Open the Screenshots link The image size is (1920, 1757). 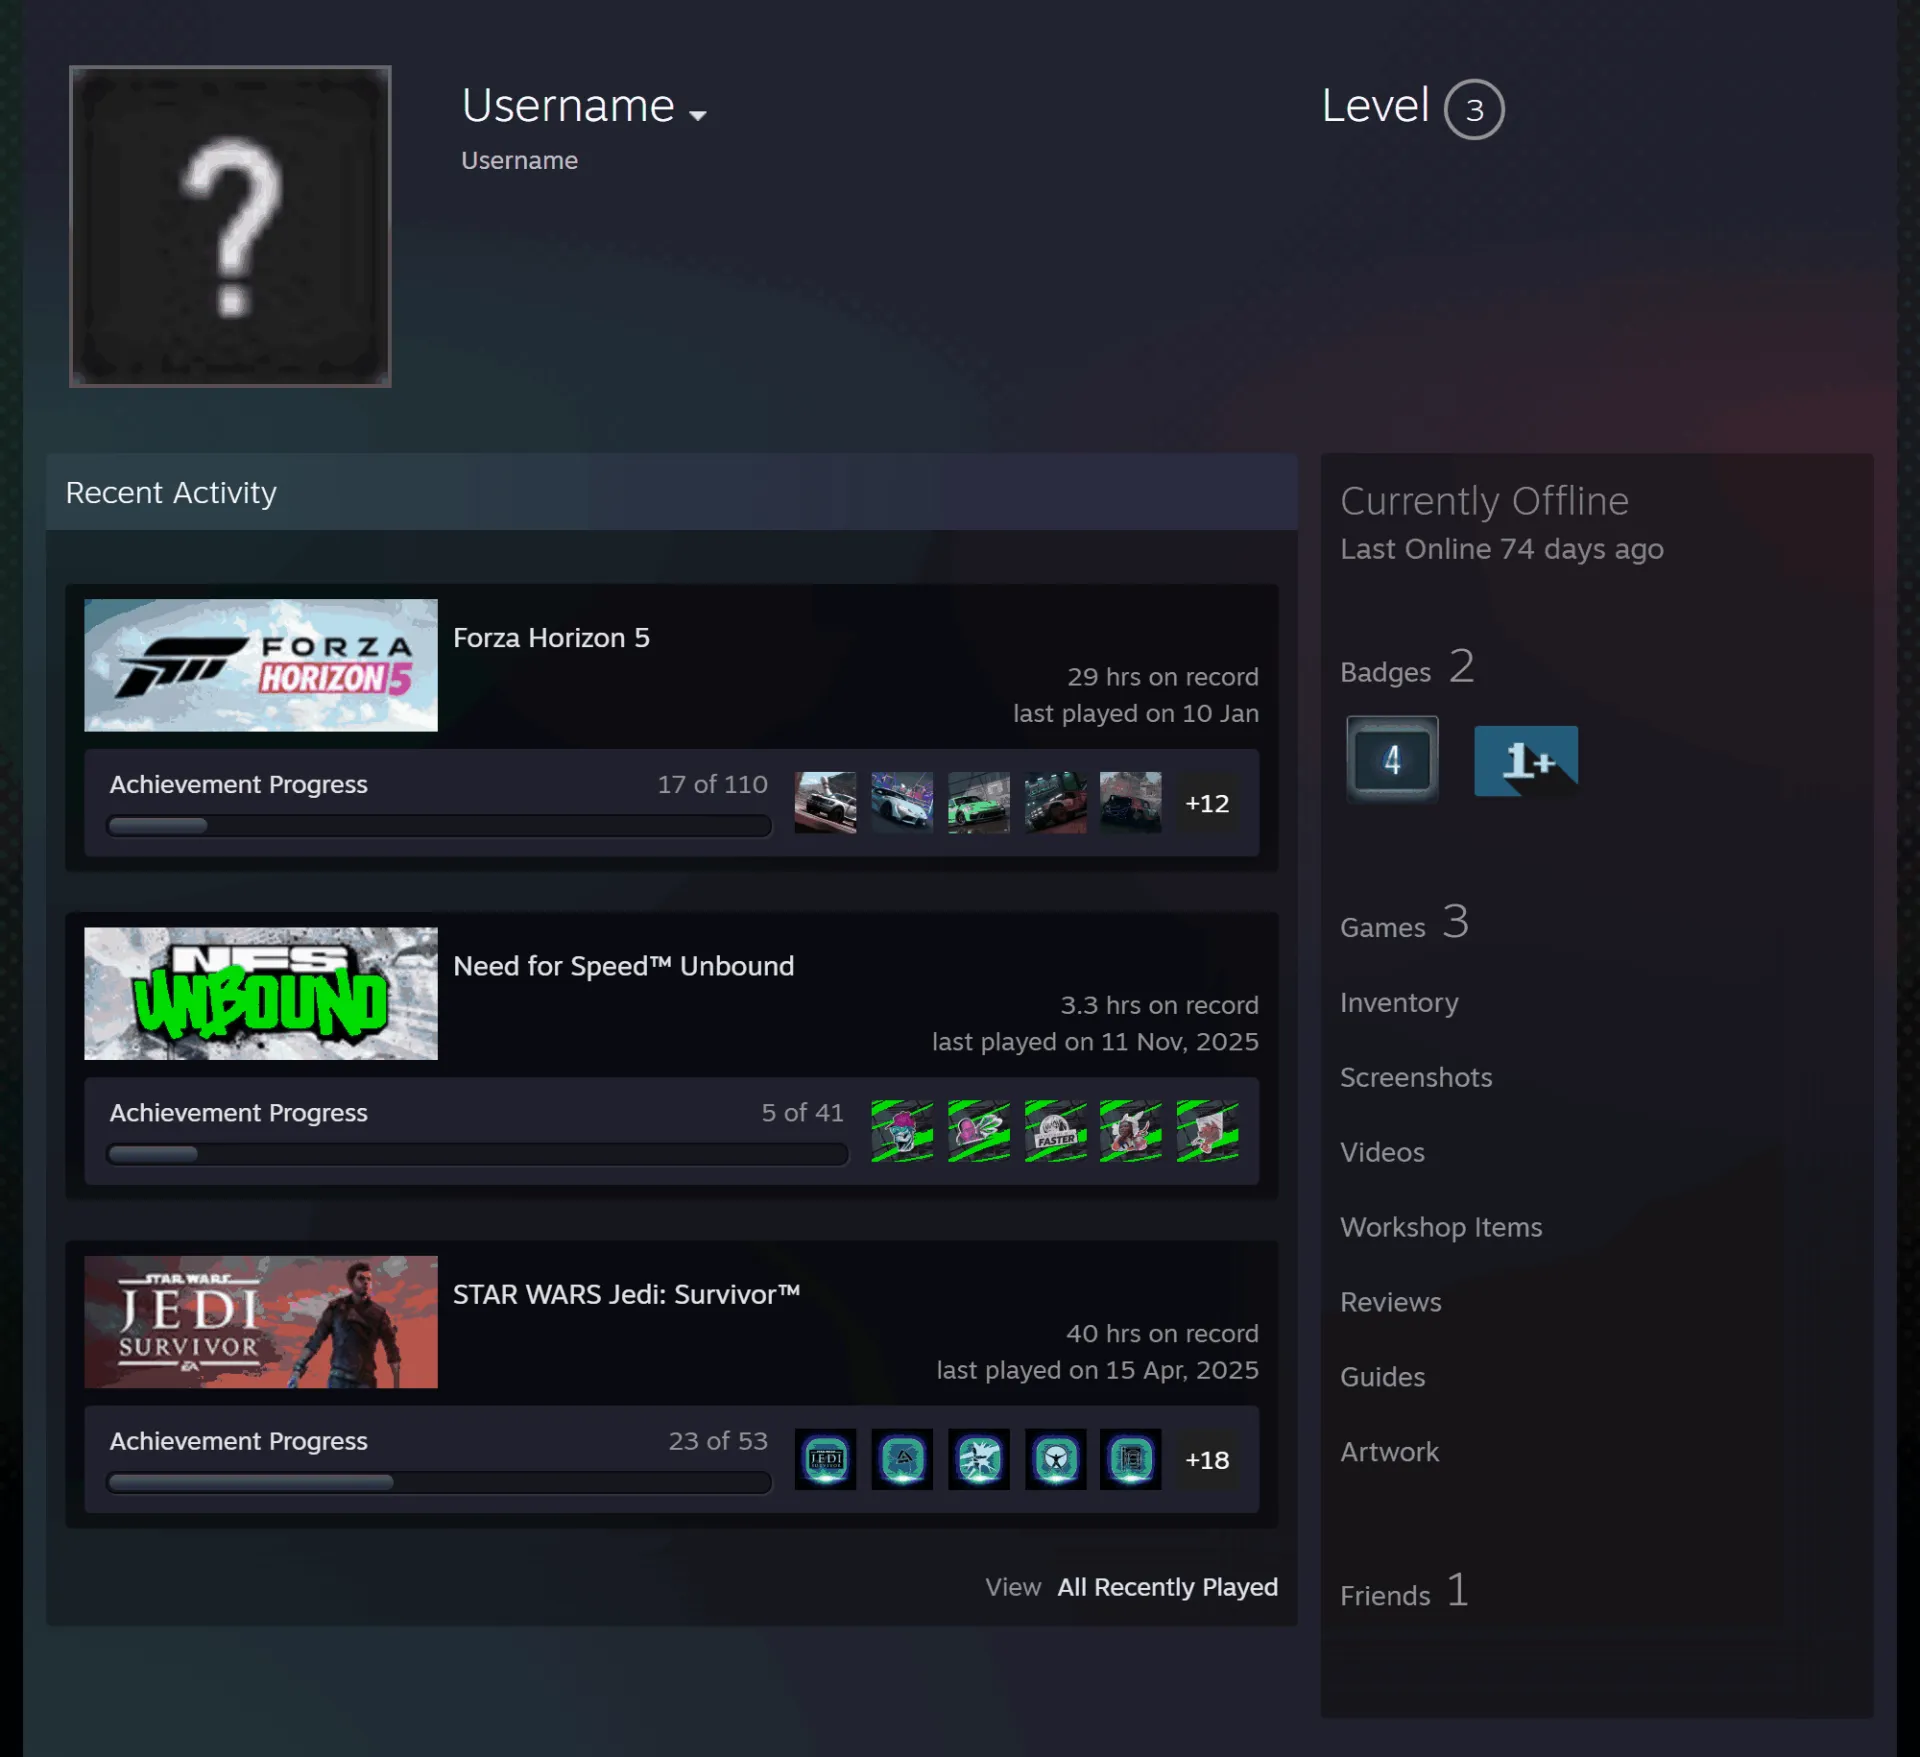click(1416, 1077)
